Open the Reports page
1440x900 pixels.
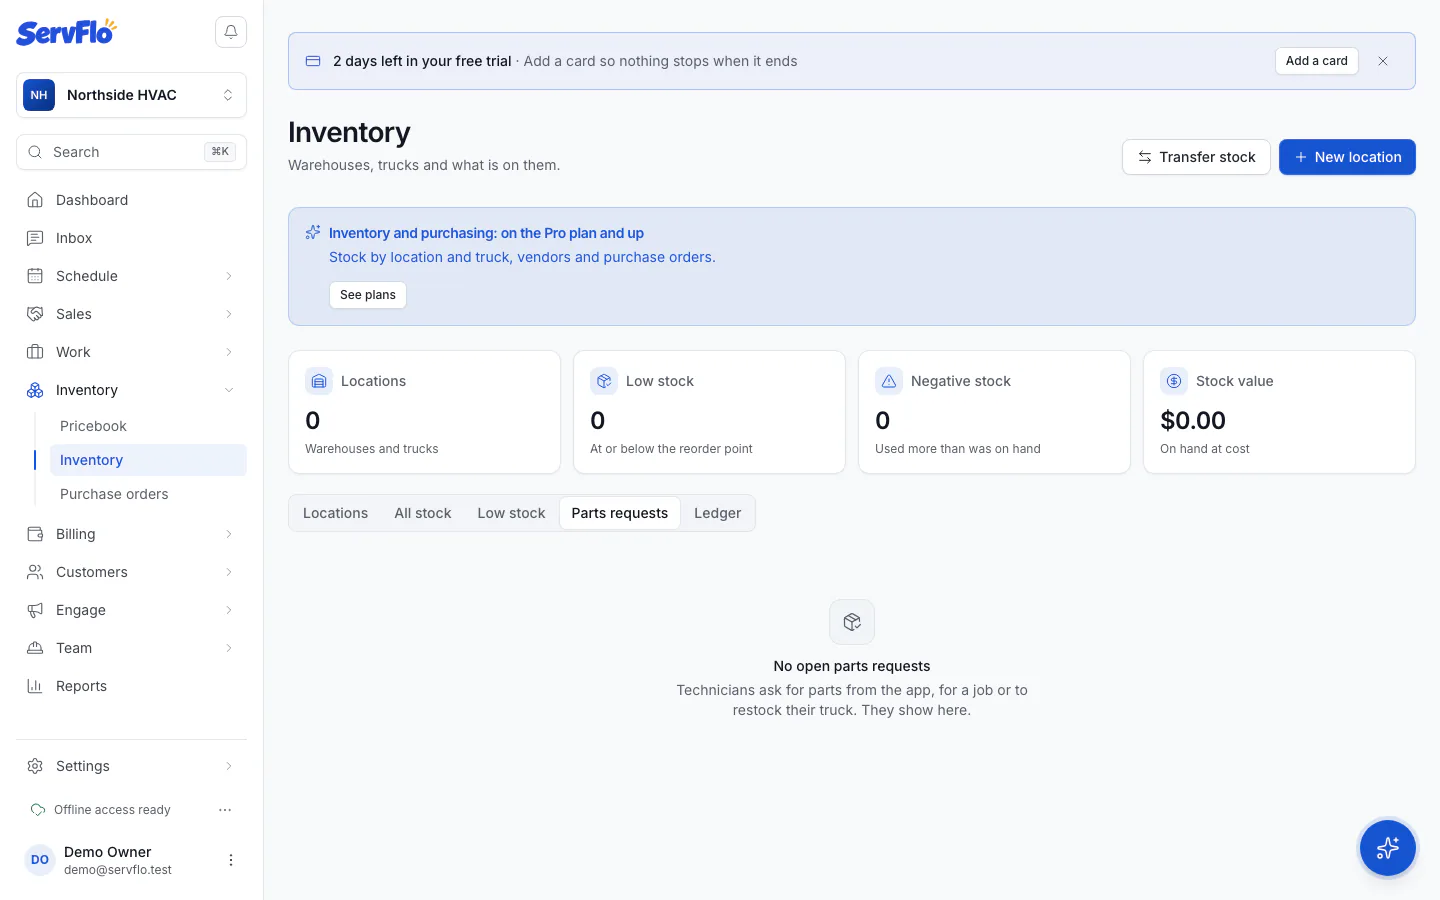click(x=131, y=686)
